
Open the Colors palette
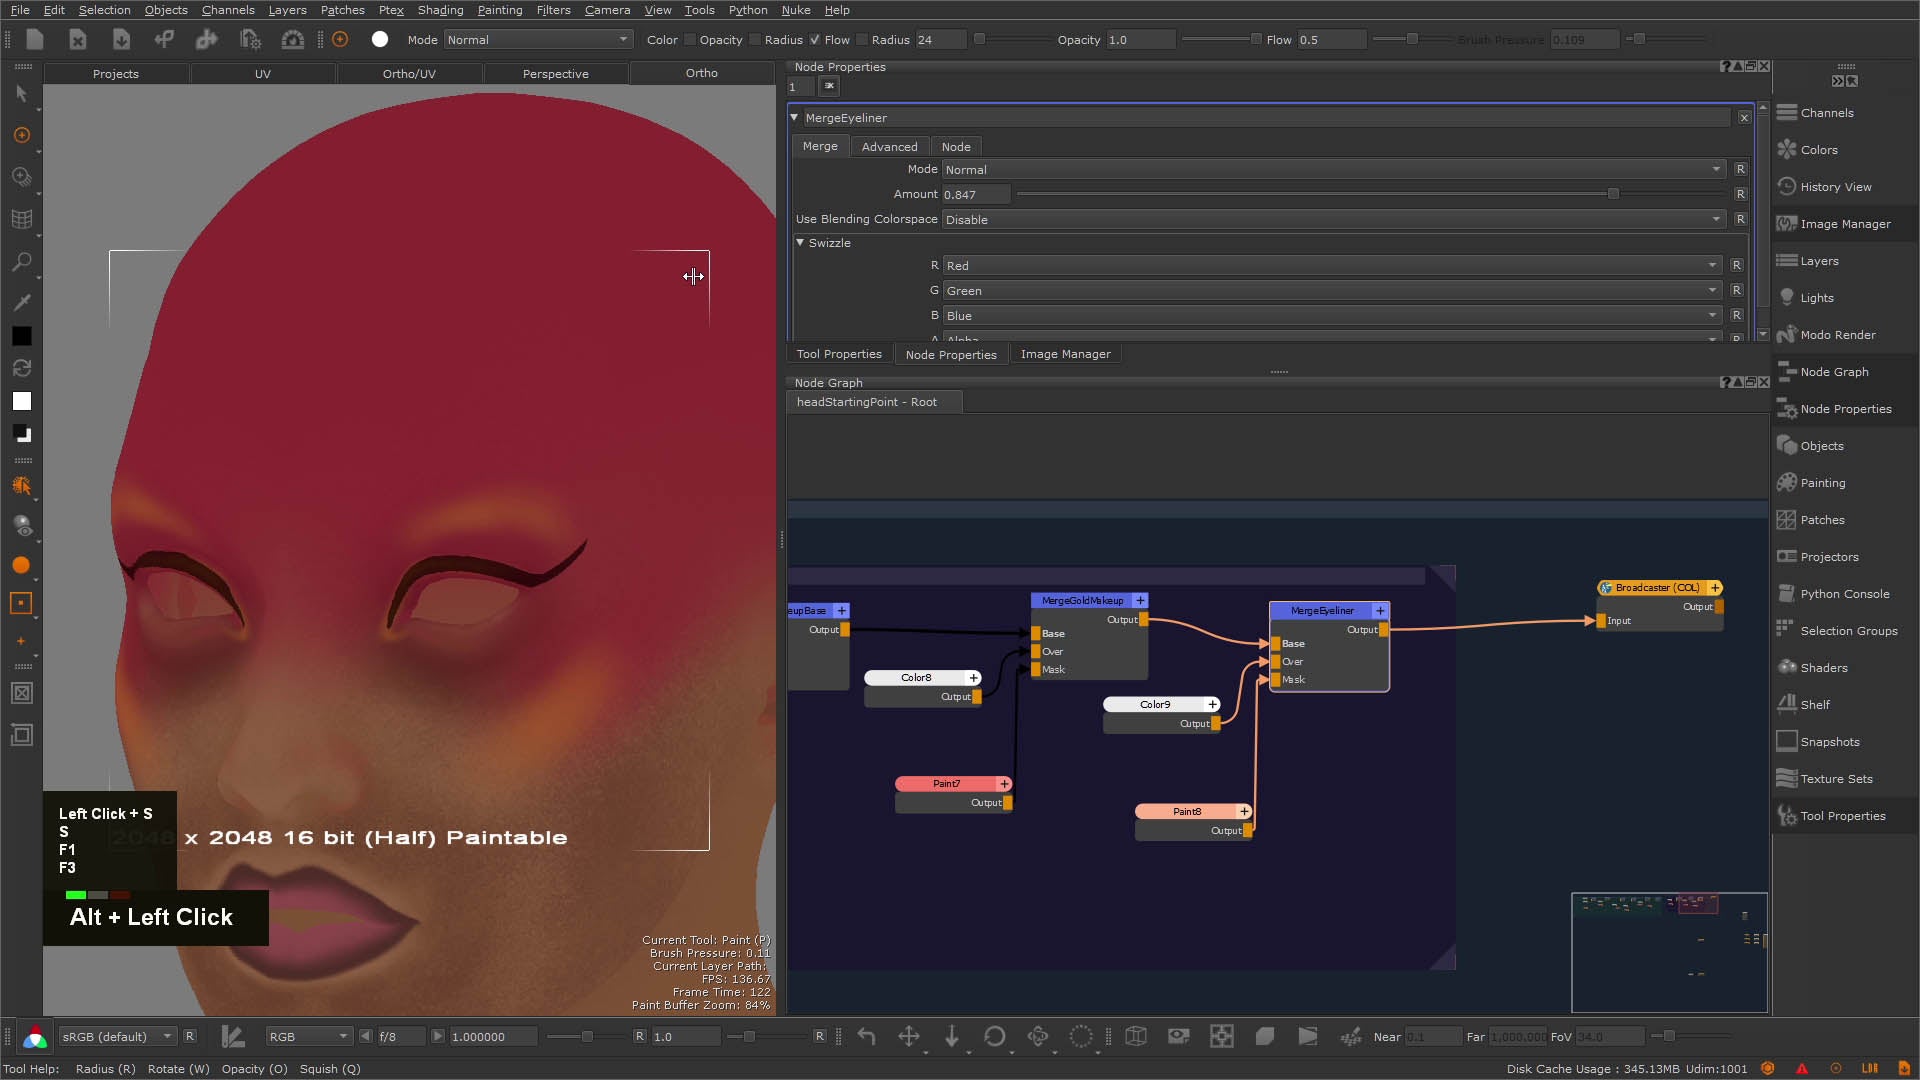tap(1818, 150)
